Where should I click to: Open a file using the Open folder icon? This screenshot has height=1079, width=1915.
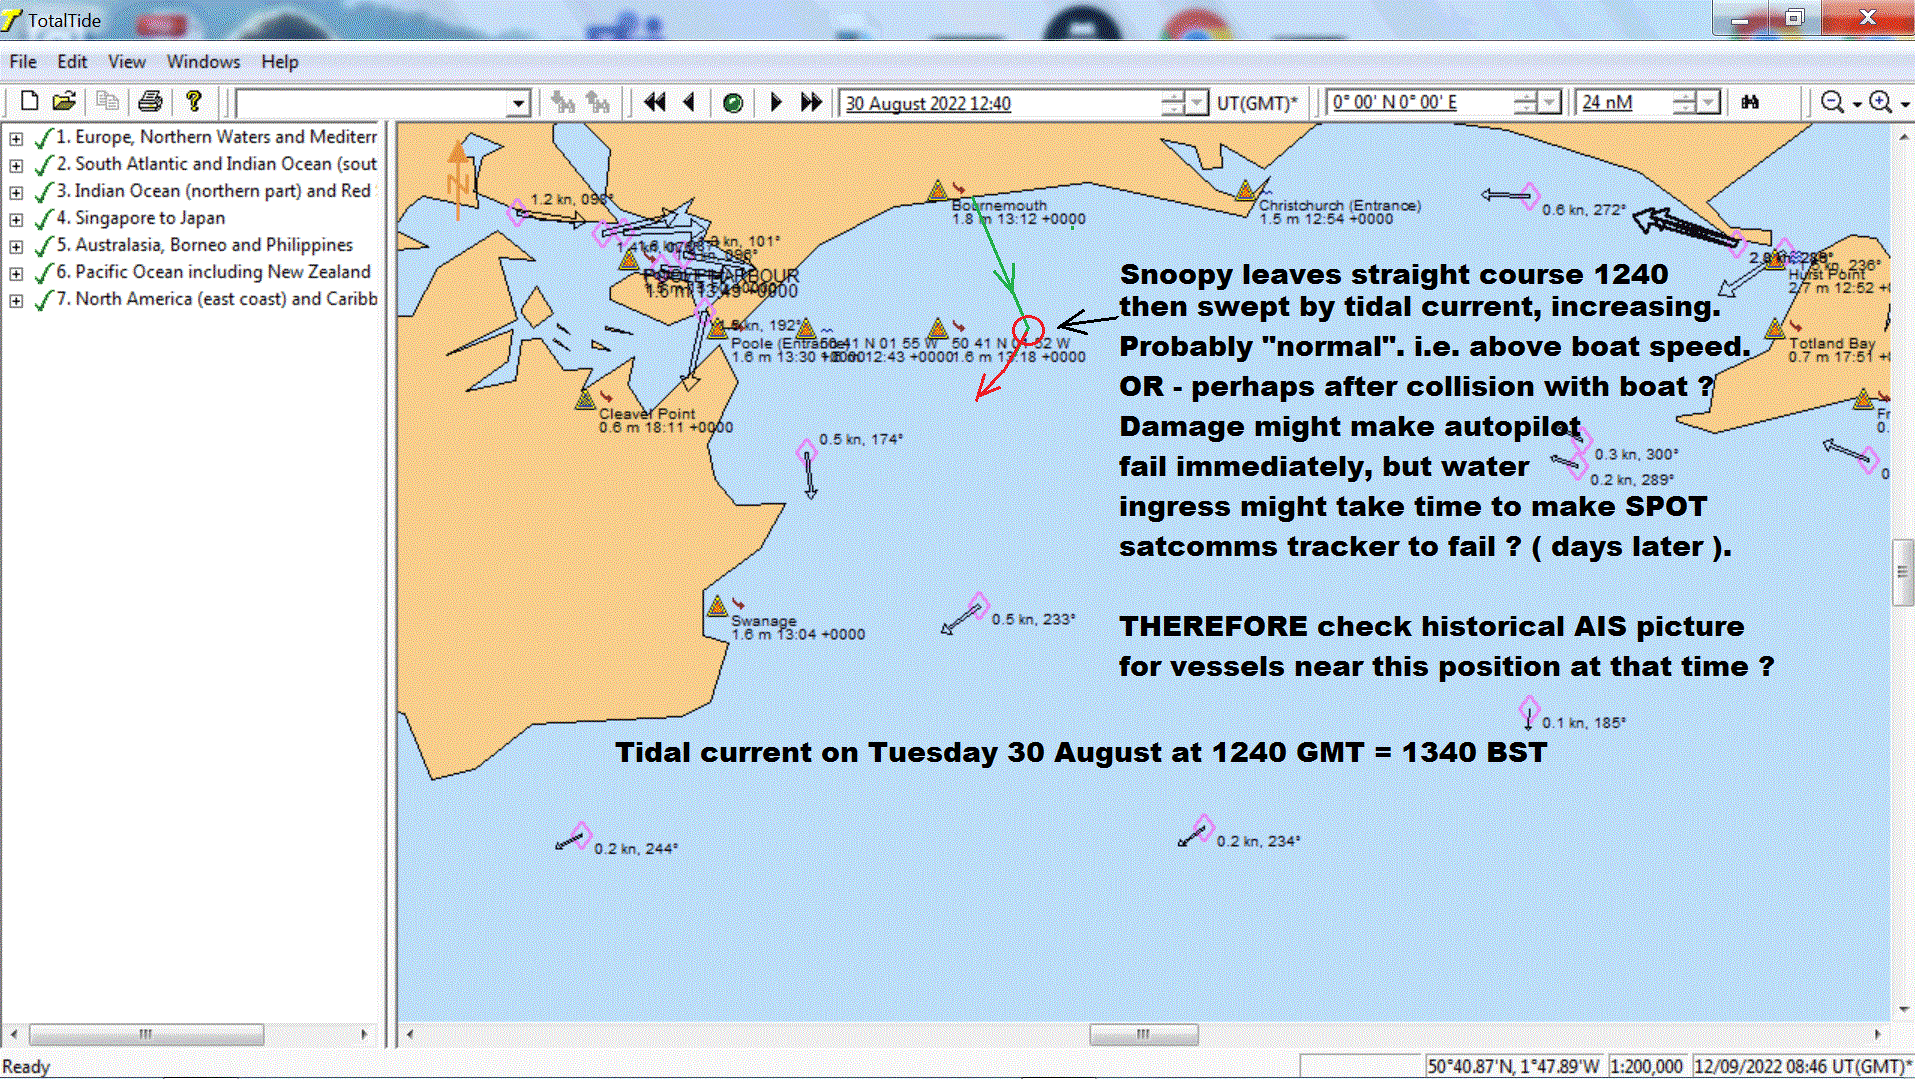[65, 101]
